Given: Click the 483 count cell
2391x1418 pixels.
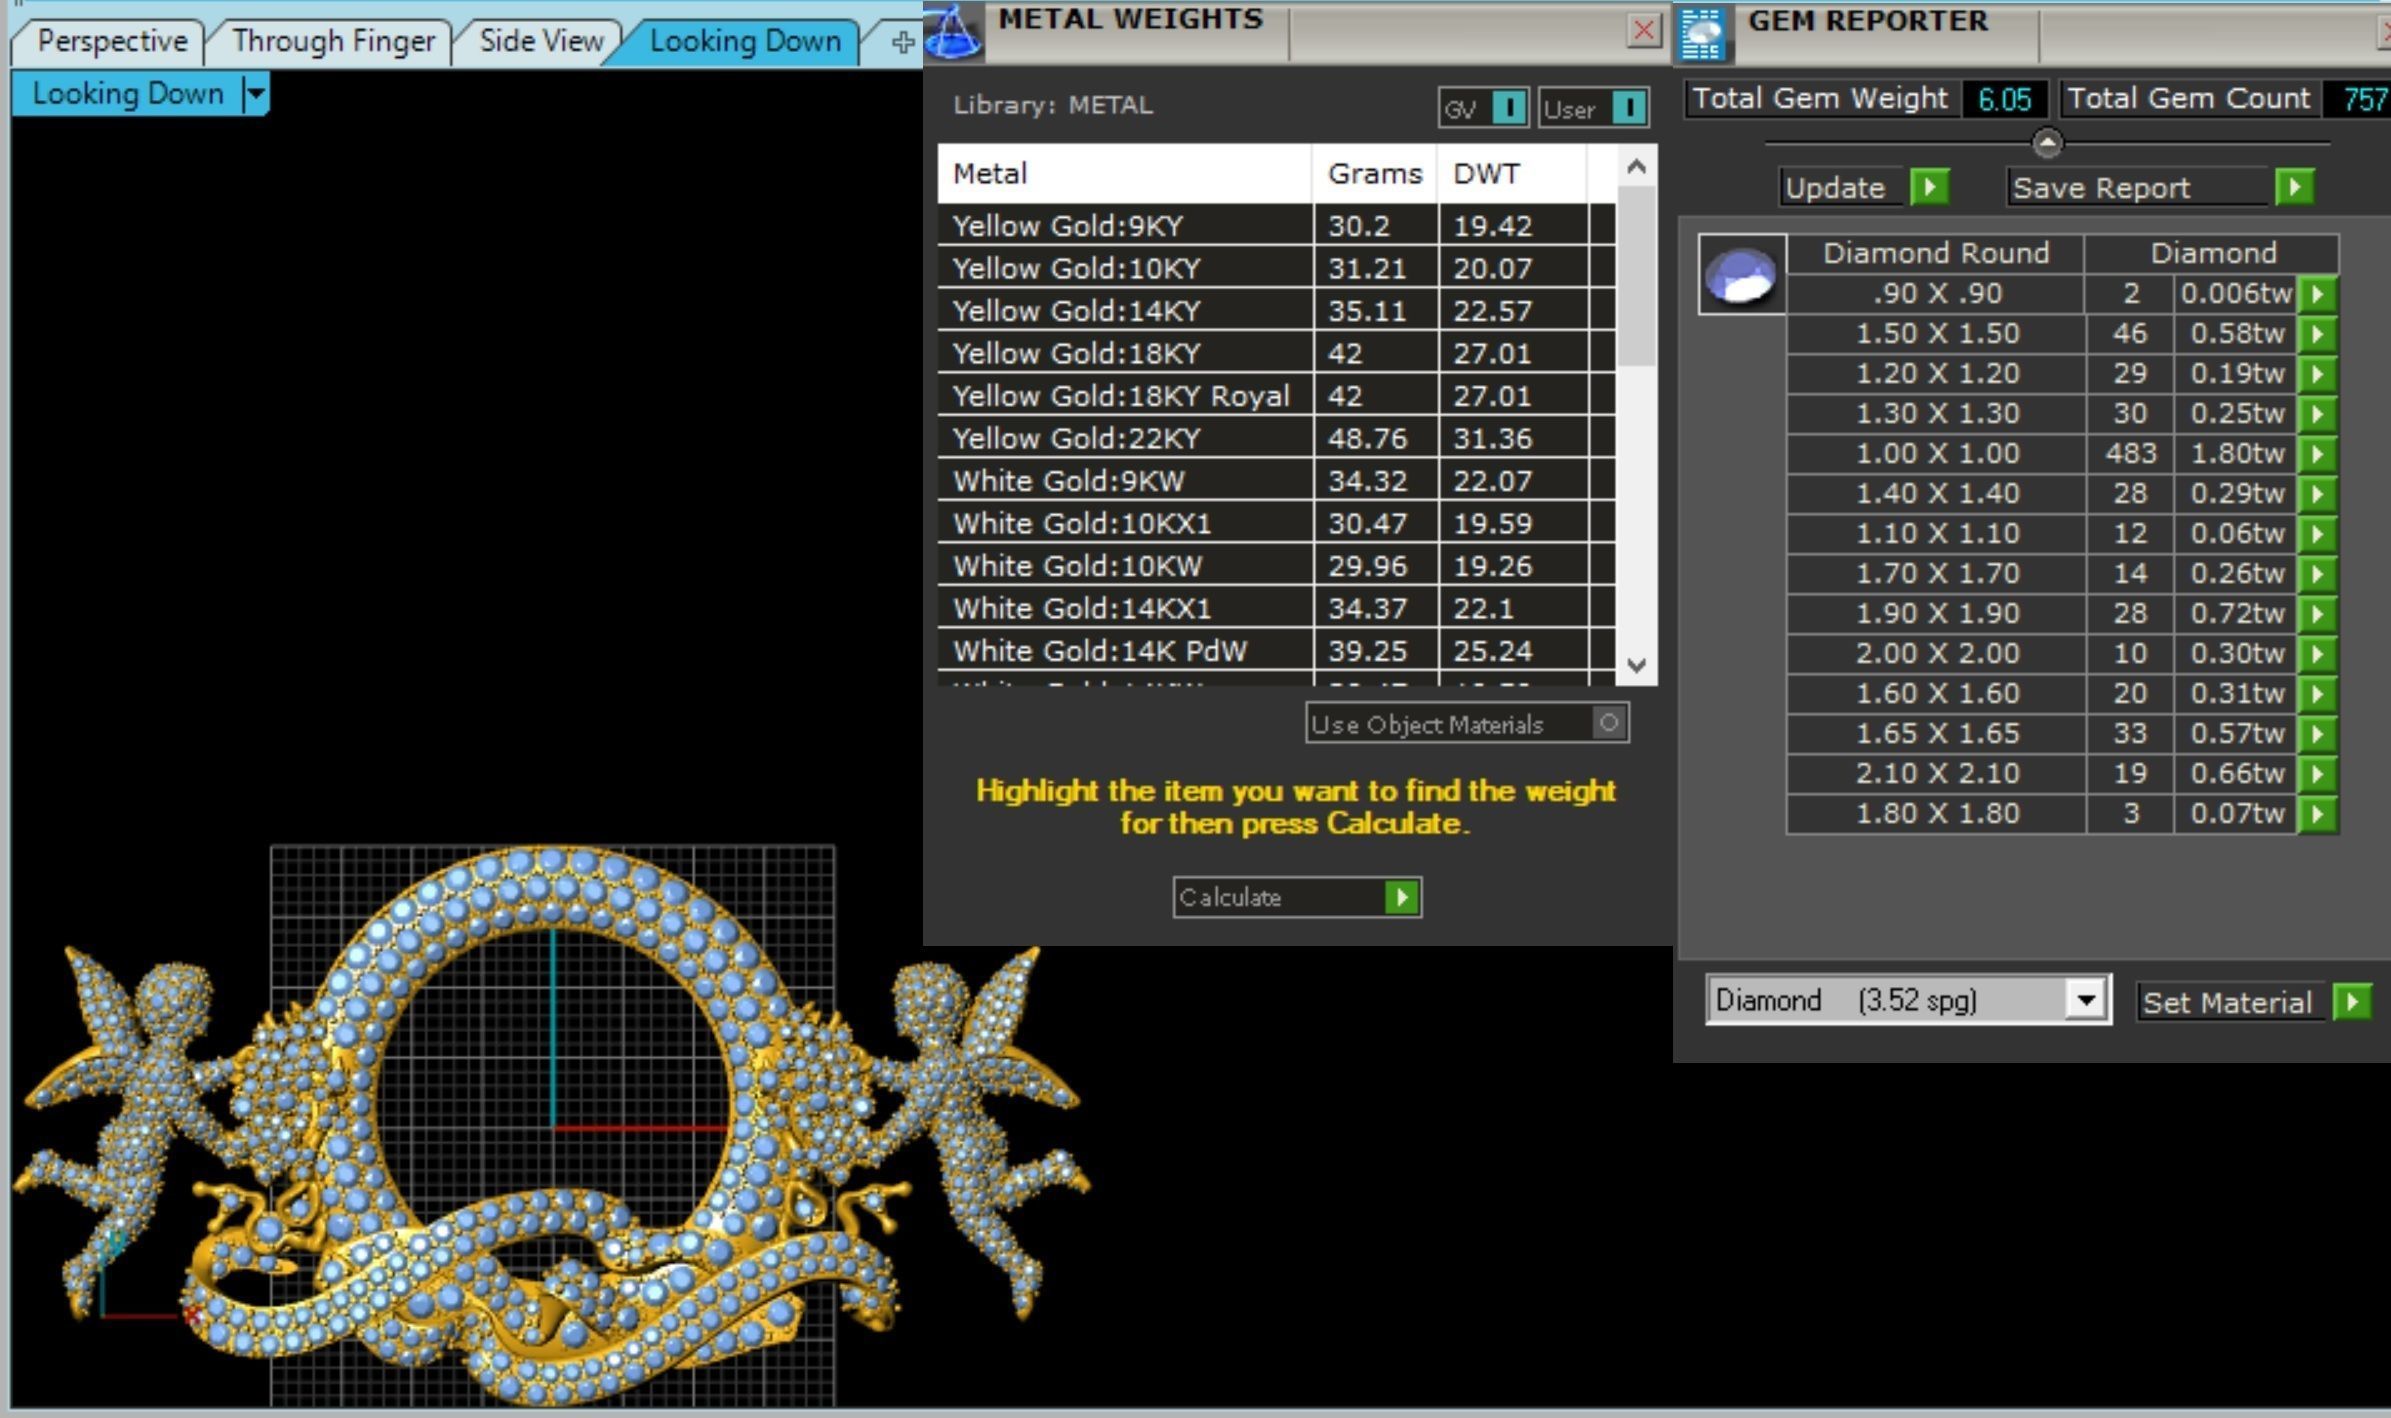Looking at the screenshot, I should point(2130,454).
